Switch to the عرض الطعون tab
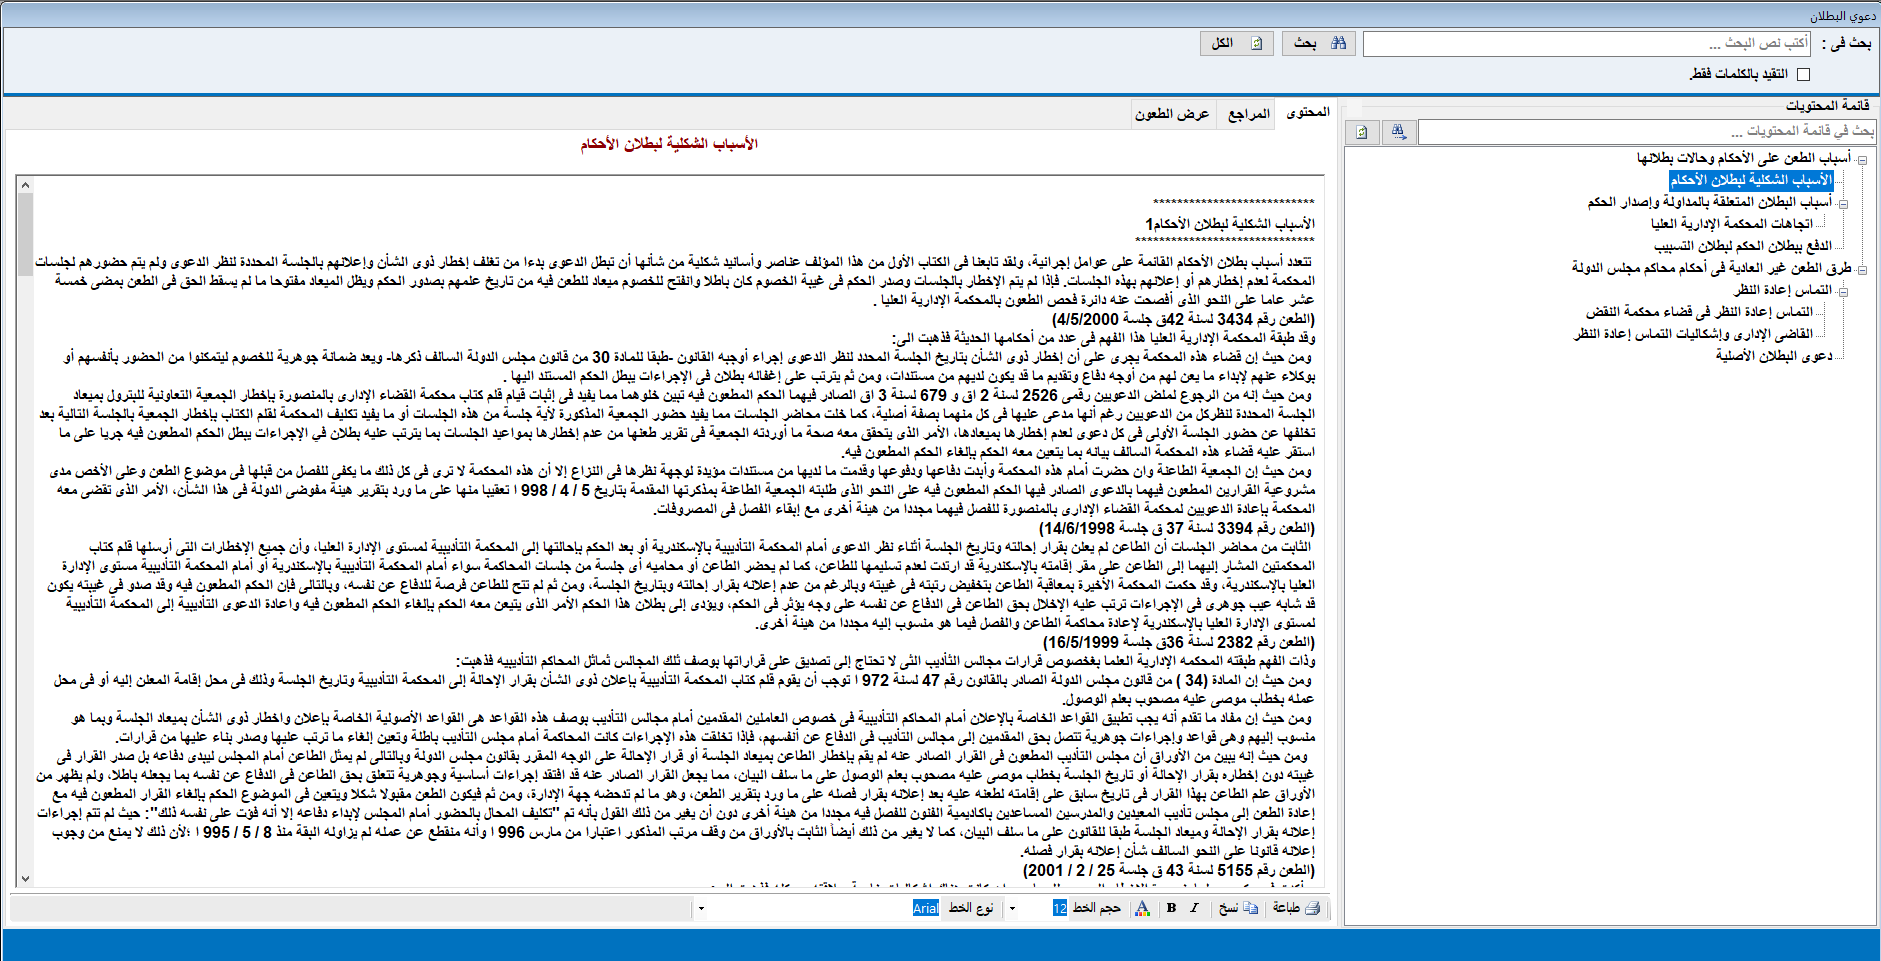 click(1171, 114)
